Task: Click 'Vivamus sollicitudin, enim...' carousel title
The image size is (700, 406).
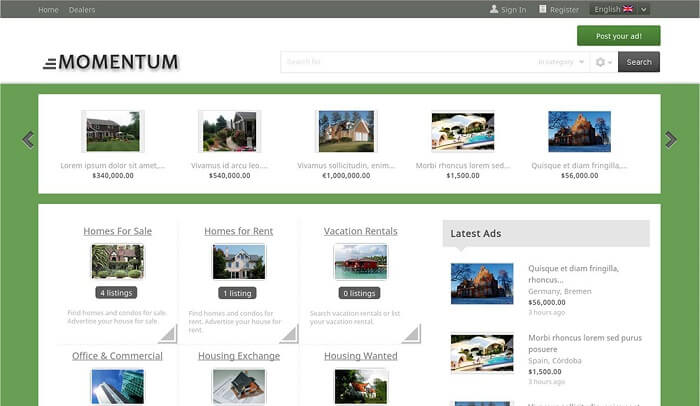Action: coord(346,165)
